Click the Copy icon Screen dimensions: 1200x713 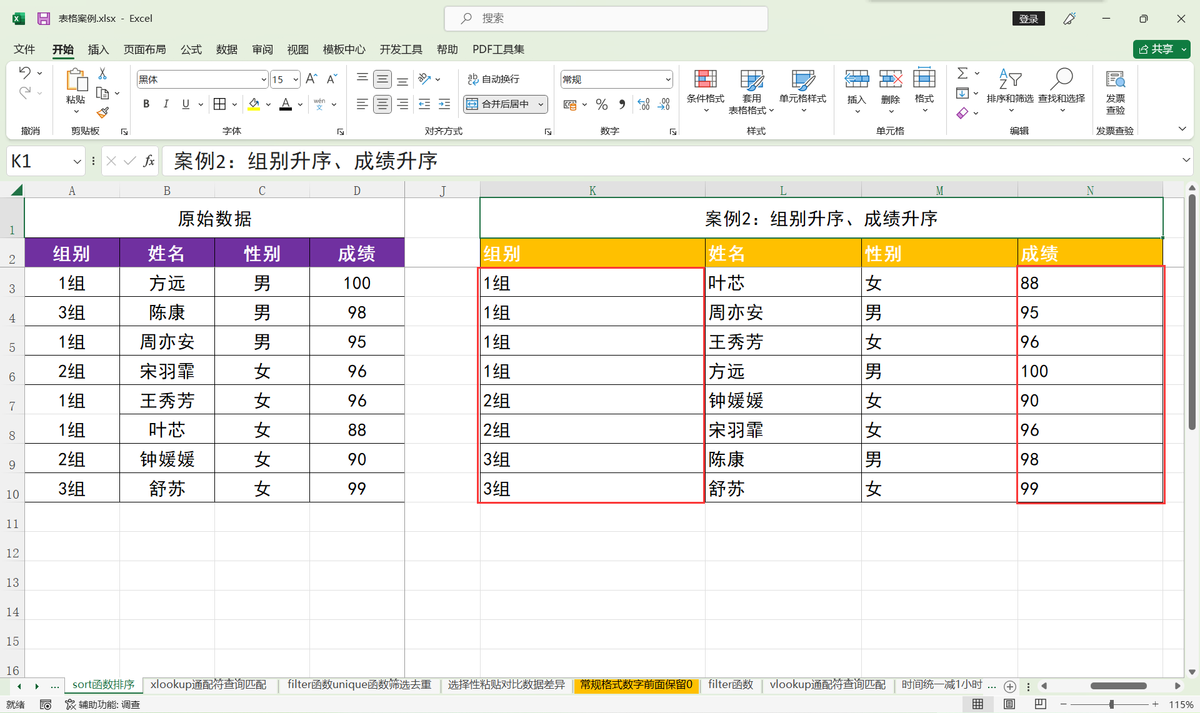pos(103,94)
